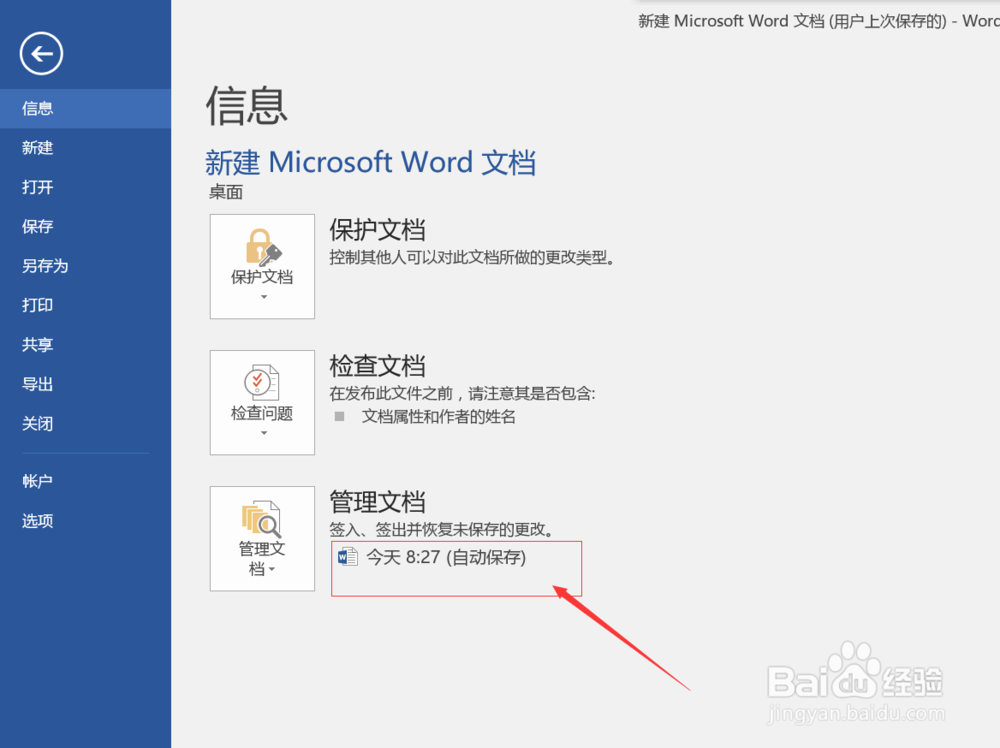
Task: Click 保存 in the sidebar
Action: [x=85, y=226]
